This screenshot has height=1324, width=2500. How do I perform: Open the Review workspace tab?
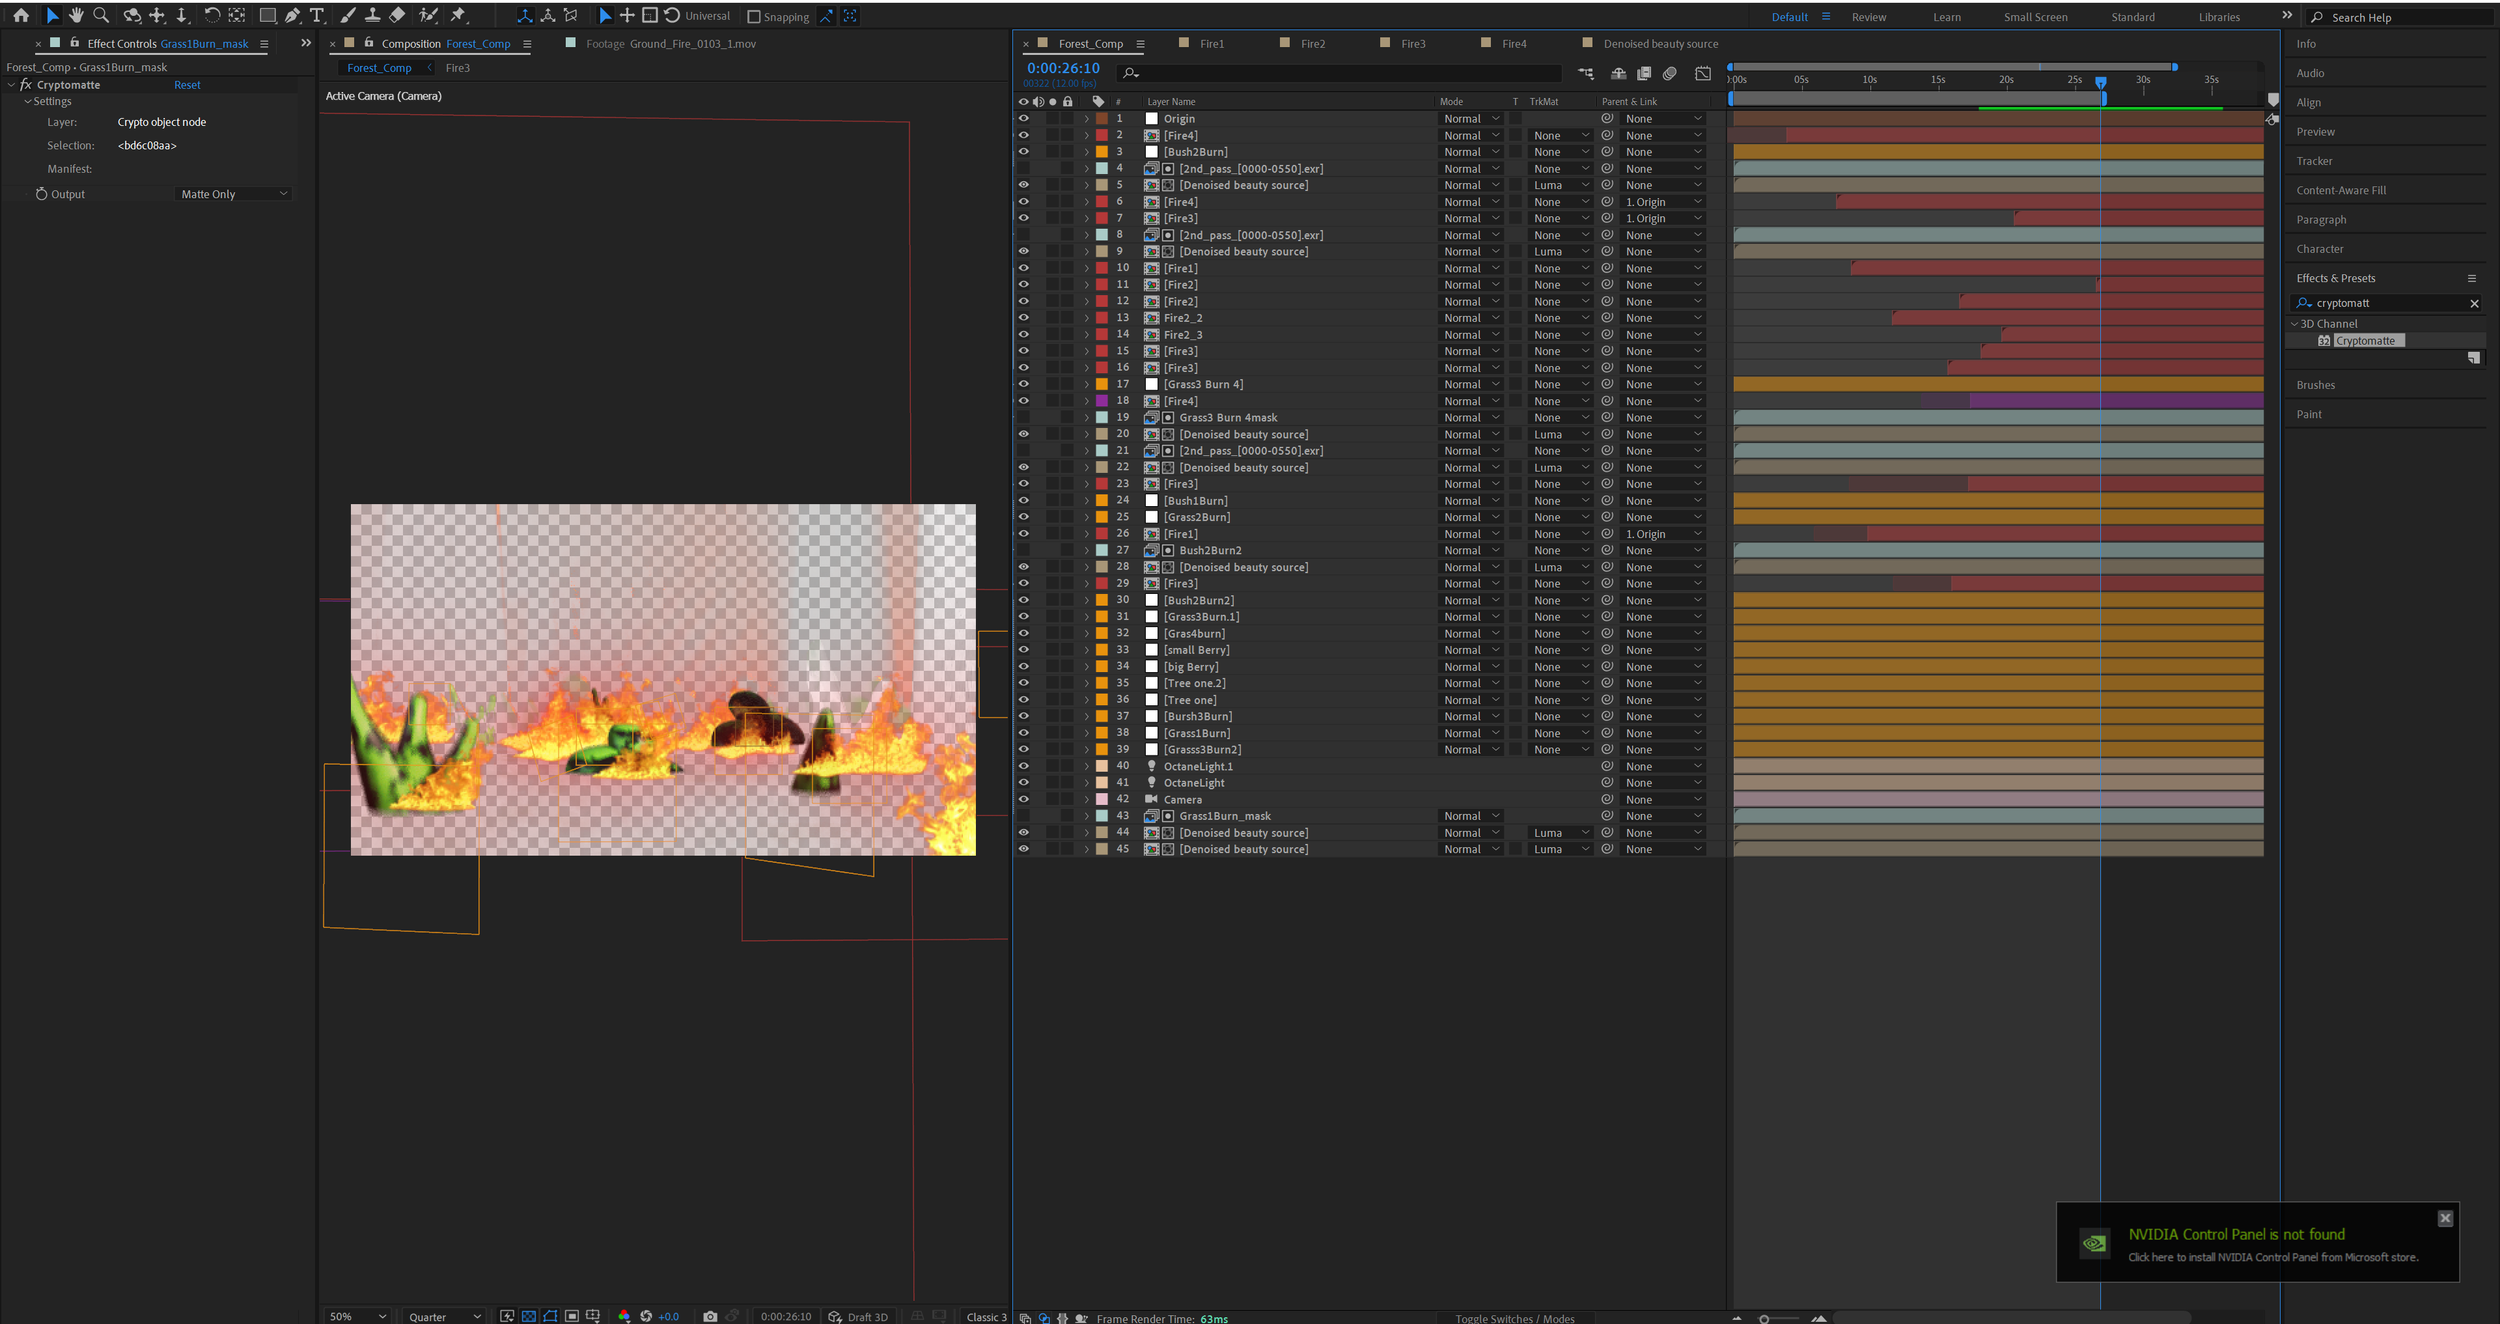[1868, 17]
